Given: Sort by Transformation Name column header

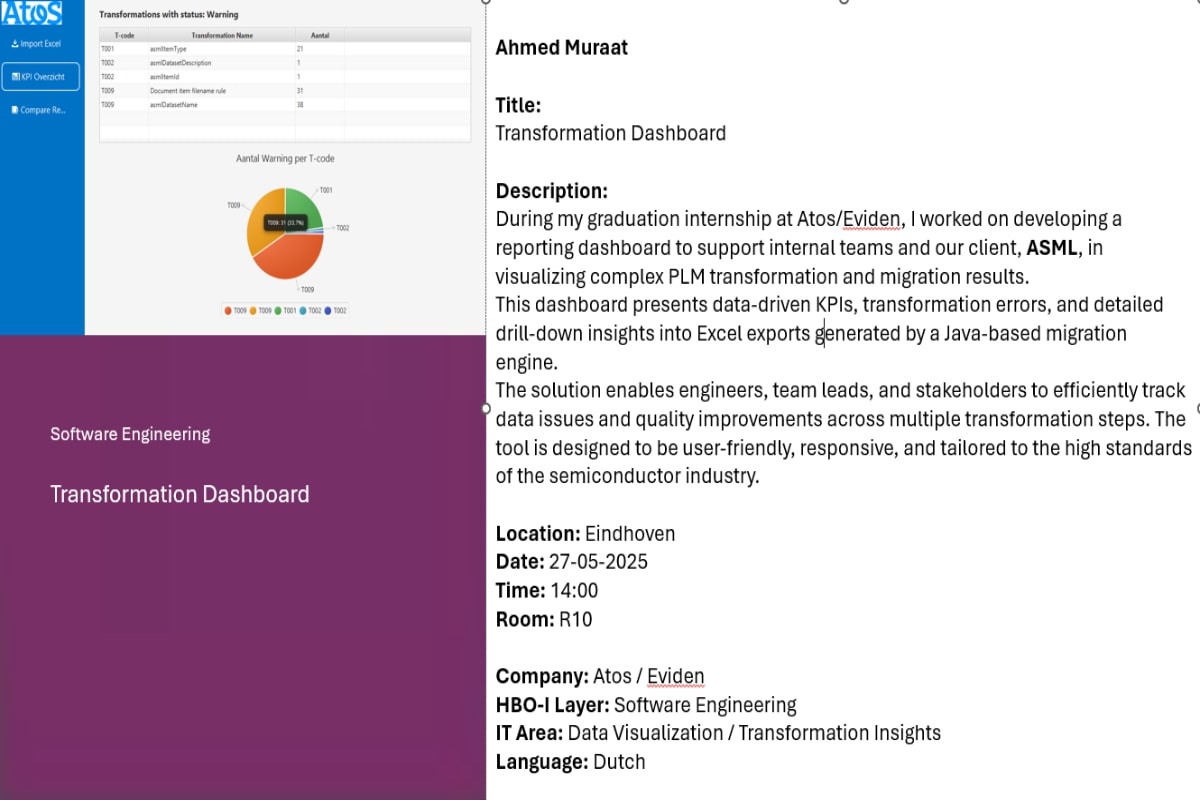Looking at the screenshot, I should pyautogui.click(x=221, y=35).
